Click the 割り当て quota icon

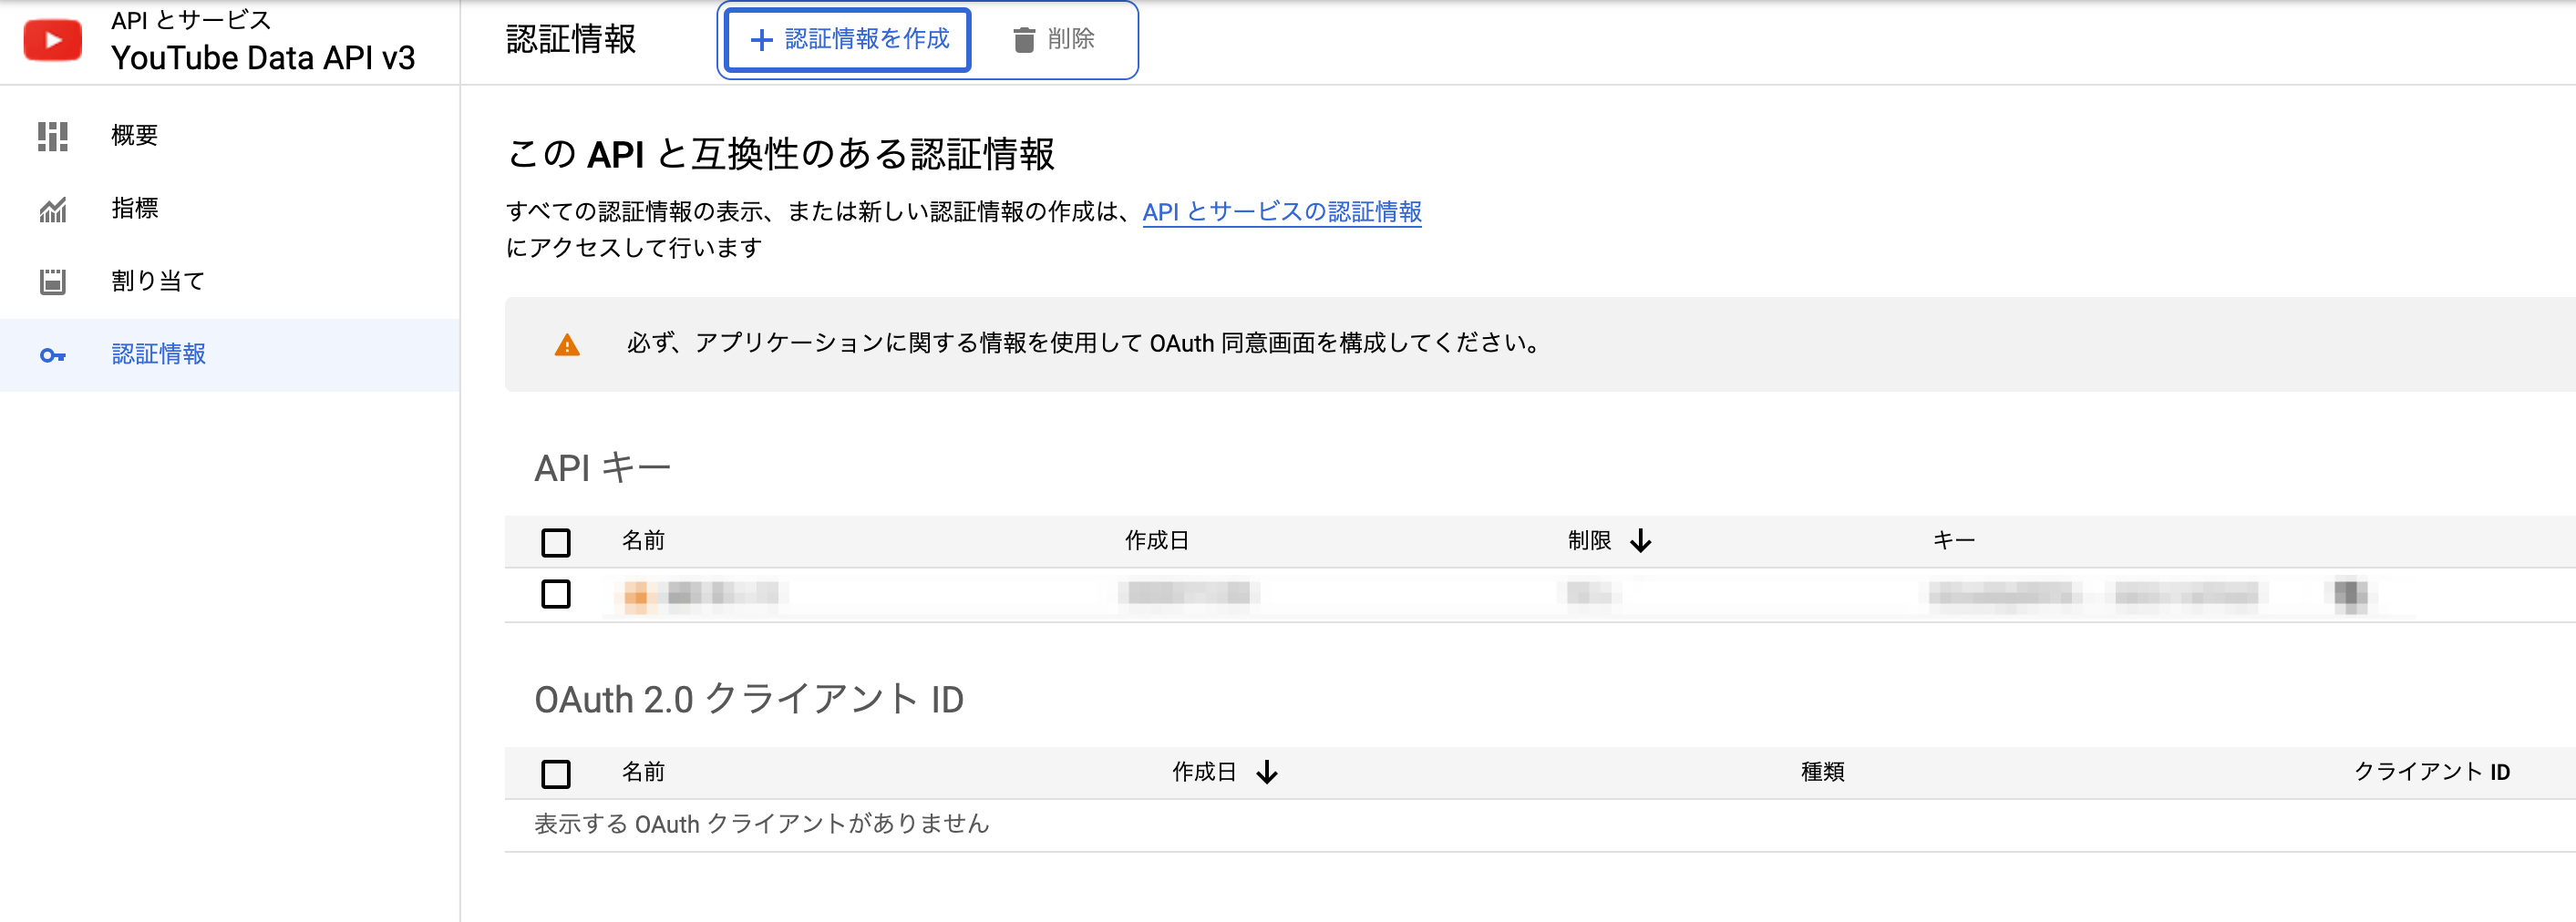[52, 282]
